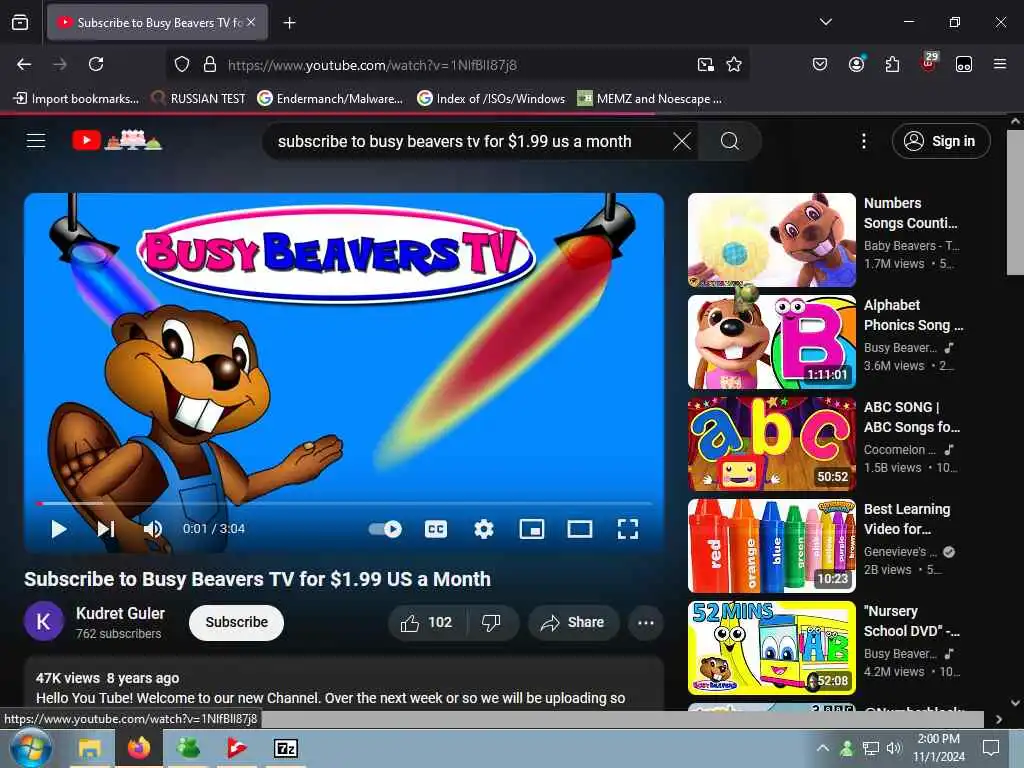Screen dimensions: 1024x768
Task: Open File Explorer from taskbar
Action: [90, 748]
